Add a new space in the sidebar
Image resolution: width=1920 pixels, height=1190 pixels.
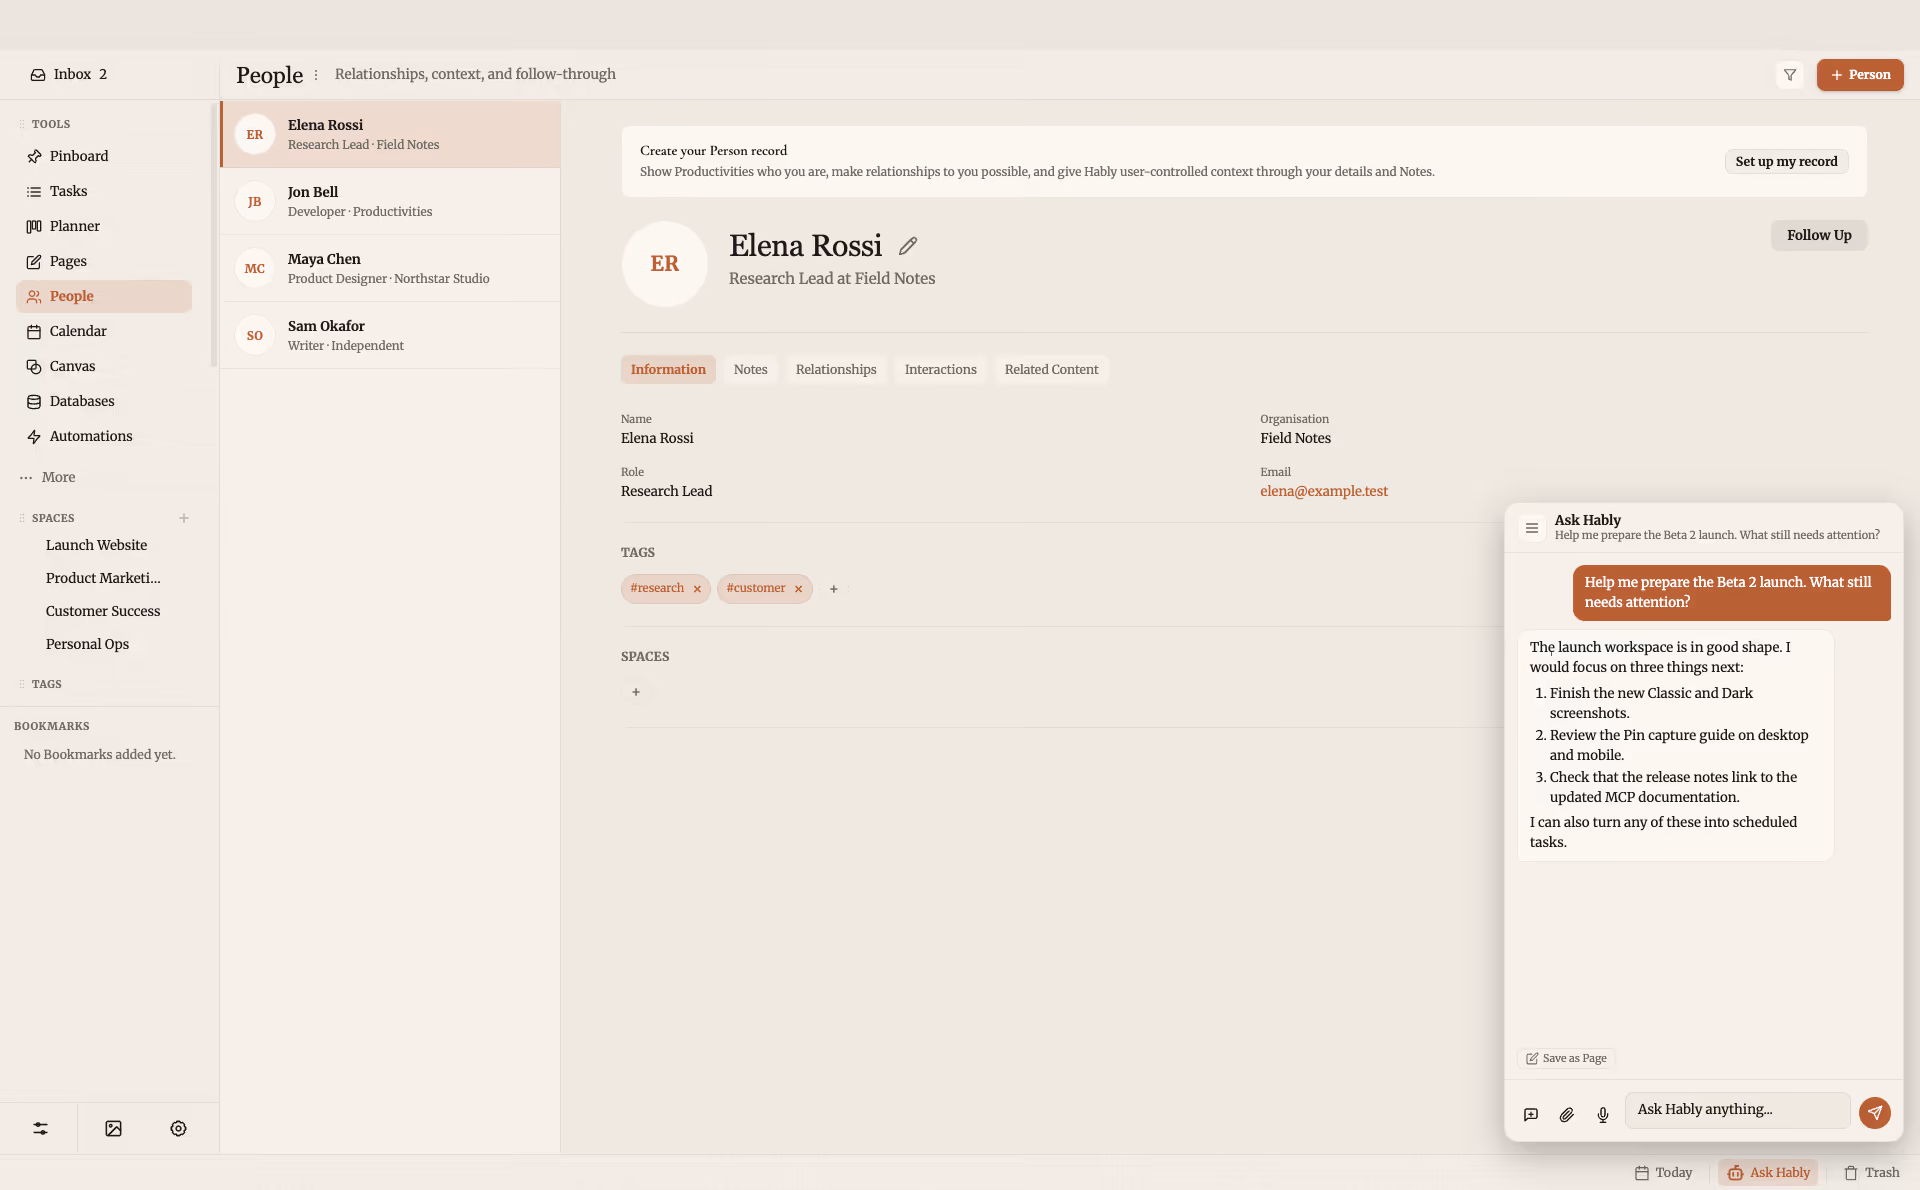tap(184, 518)
